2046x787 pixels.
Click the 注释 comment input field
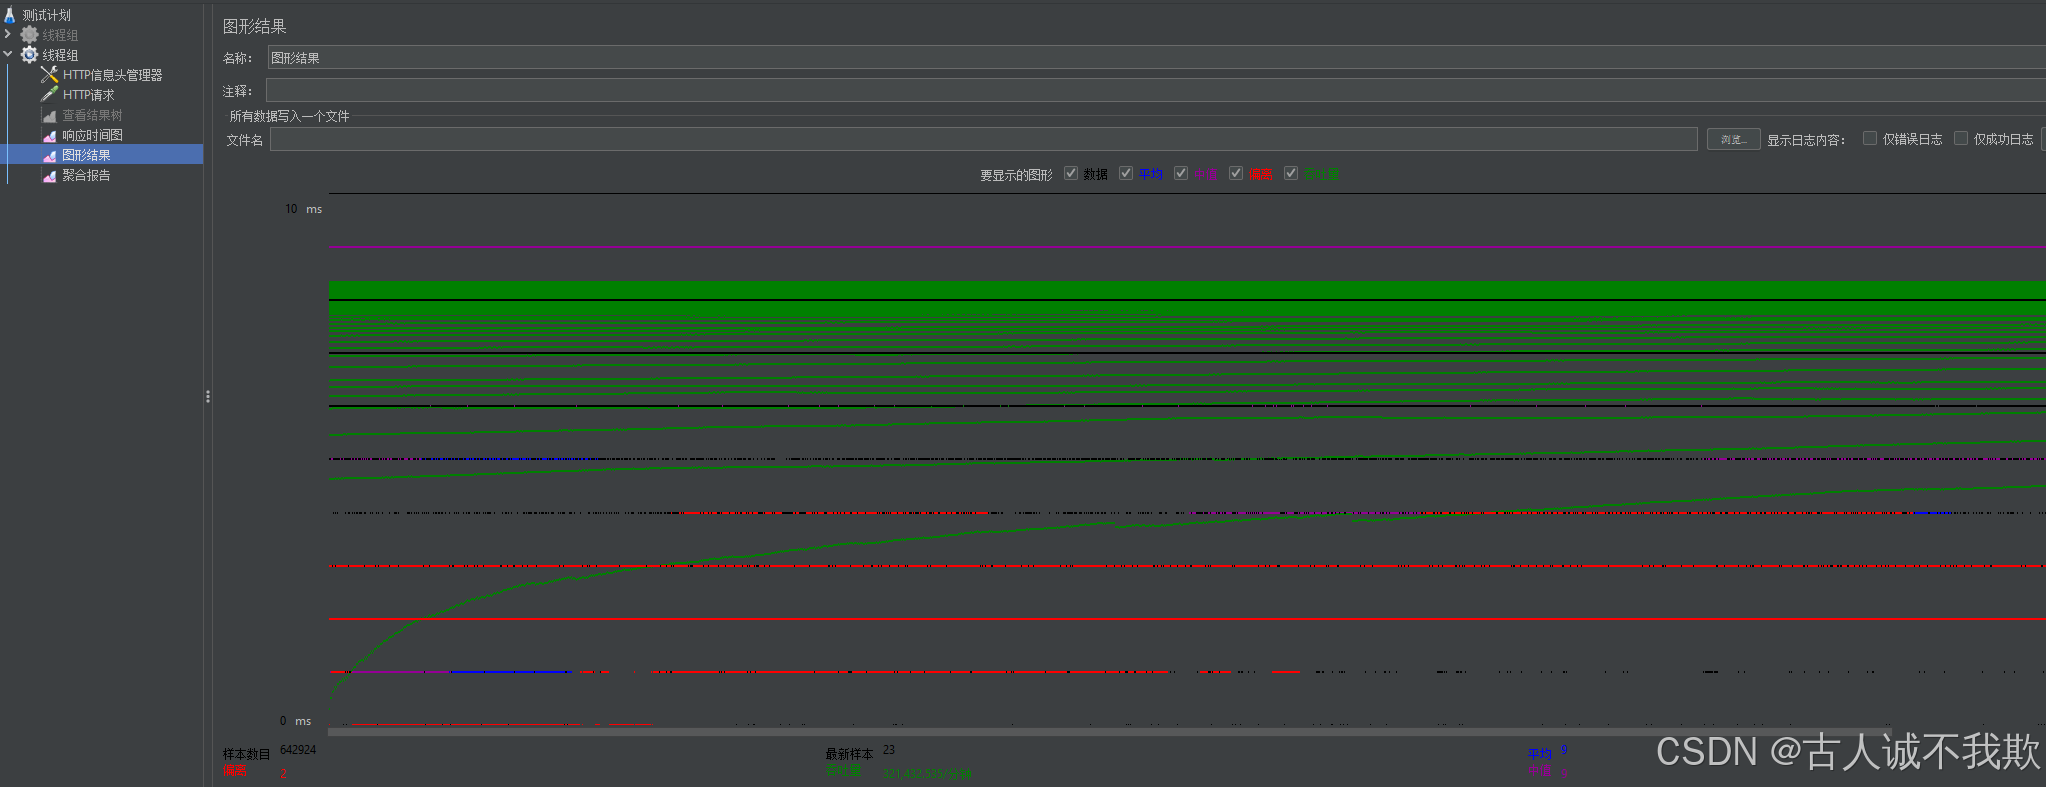1156,91
